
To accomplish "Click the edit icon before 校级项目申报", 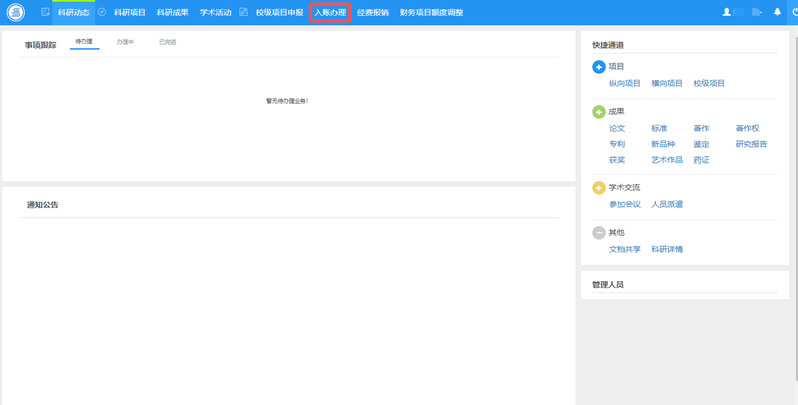I will (244, 12).
